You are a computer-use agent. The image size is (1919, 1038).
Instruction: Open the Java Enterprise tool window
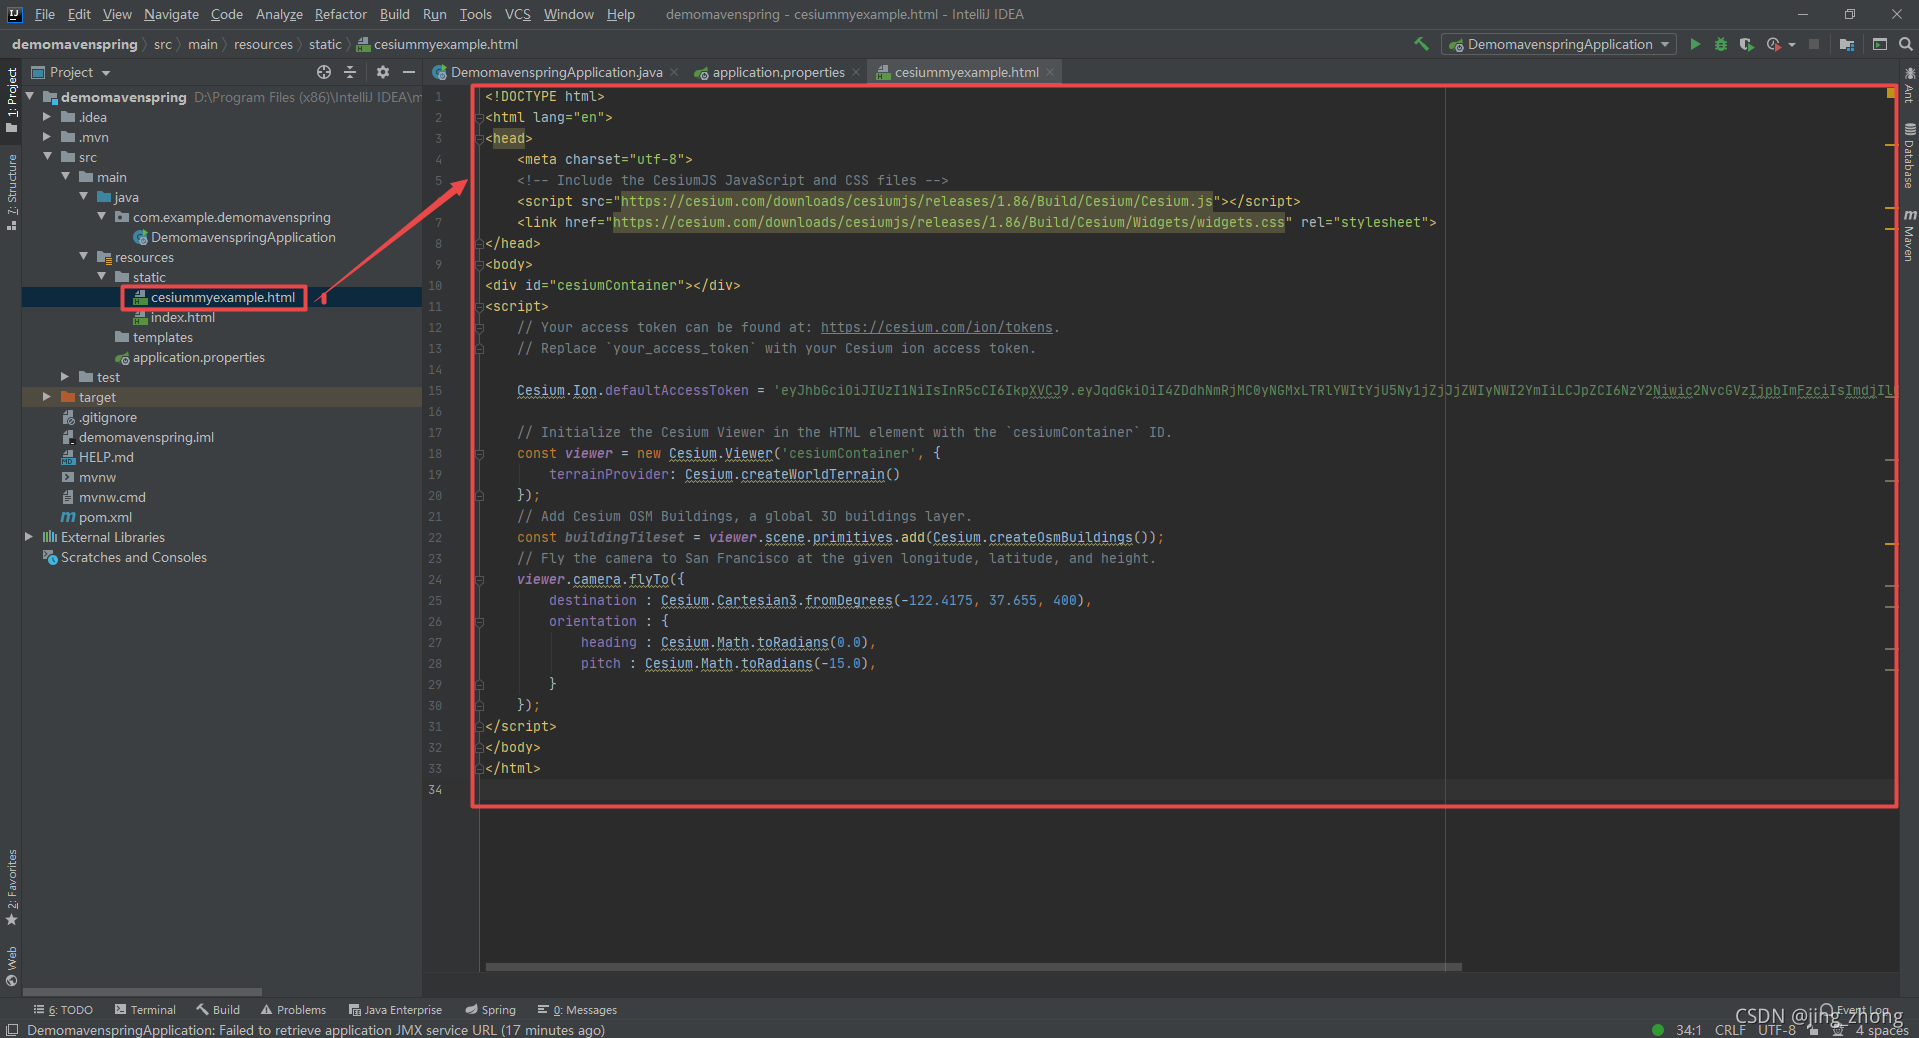pyautogui.click(x=395, y=1010)
